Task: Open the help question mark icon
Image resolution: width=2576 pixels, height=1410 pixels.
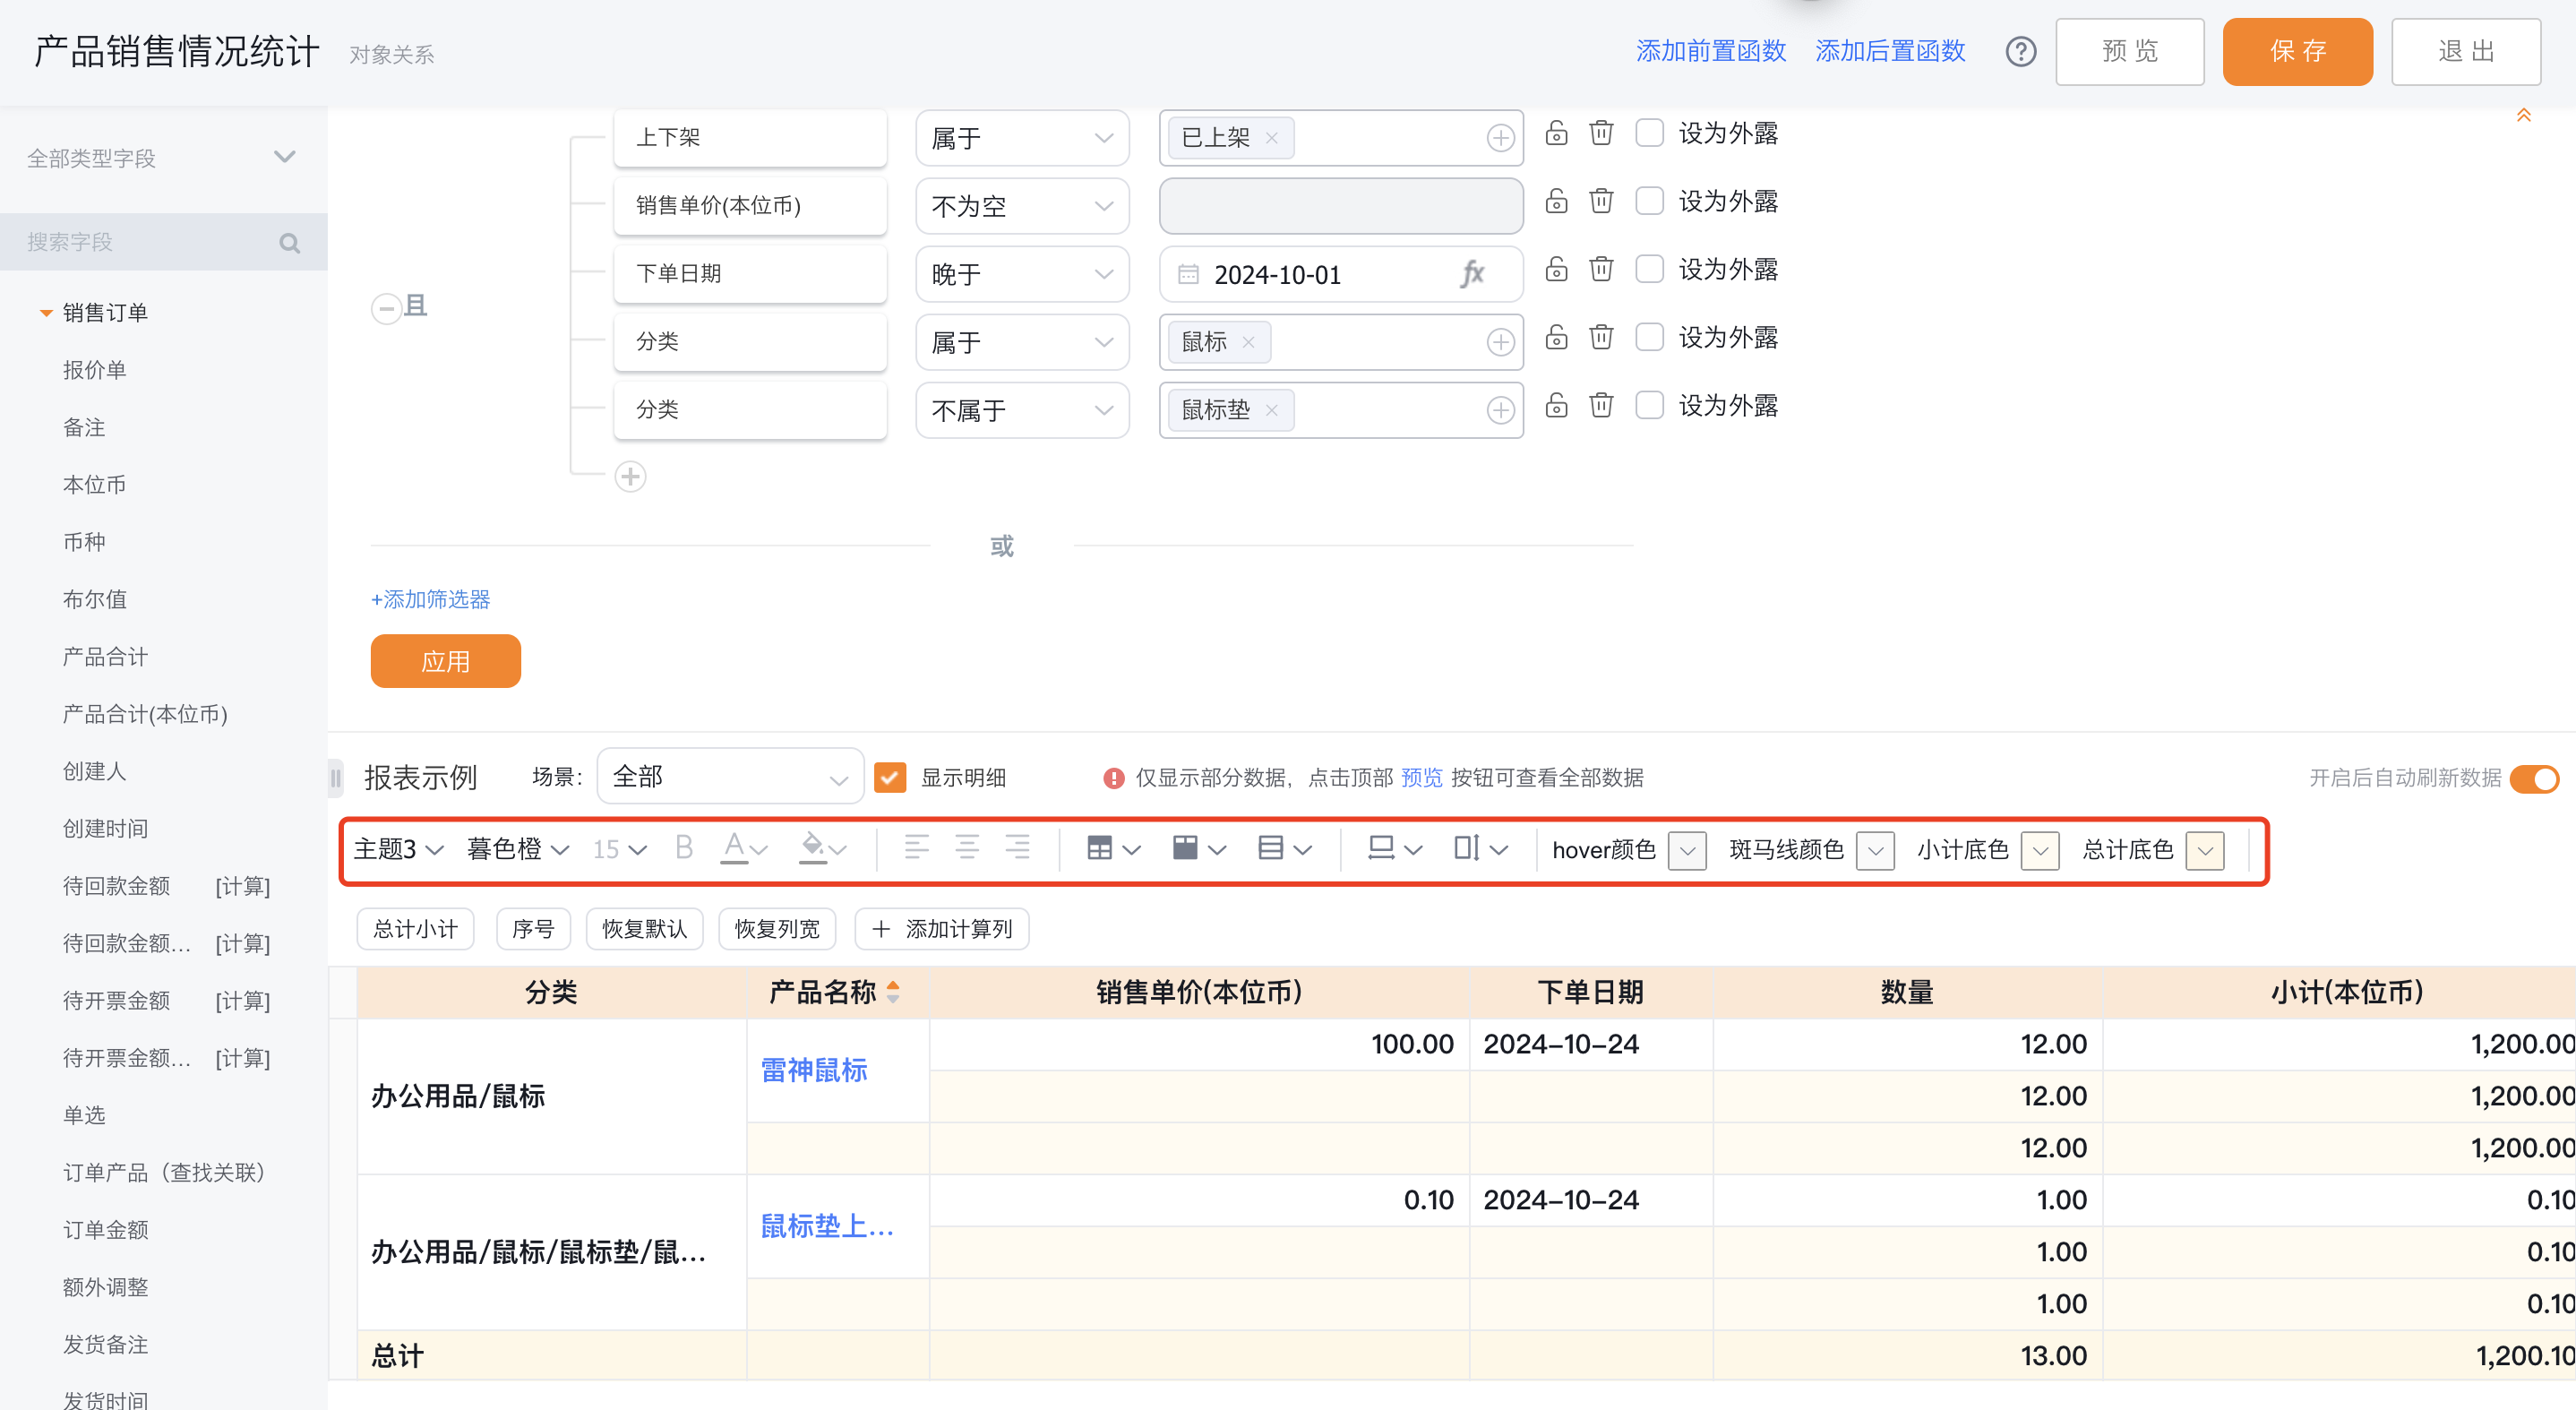Action: pos(2021,52)
